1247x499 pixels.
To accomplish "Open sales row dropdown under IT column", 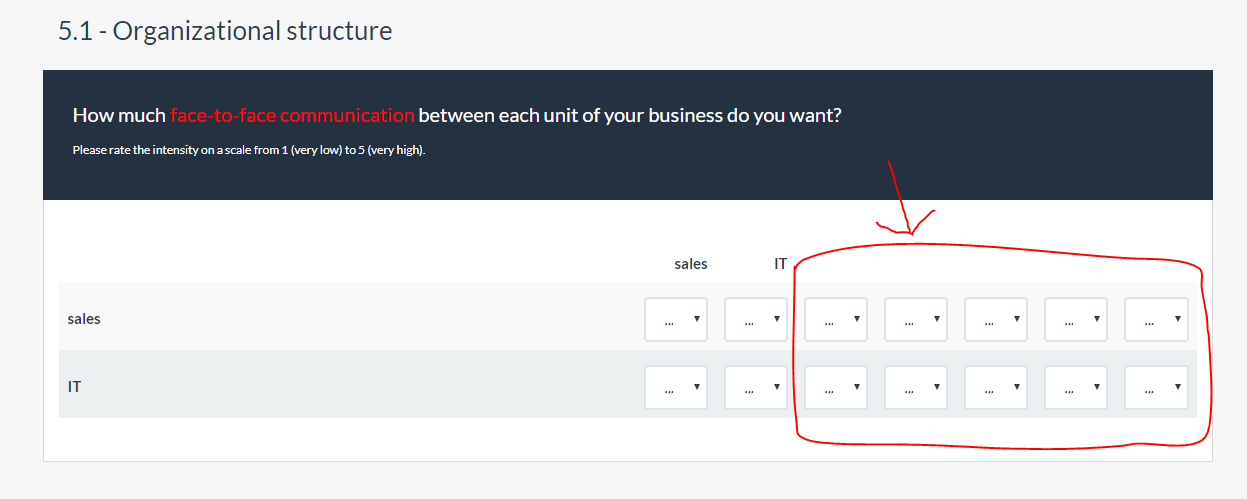I will coord(756,320).
